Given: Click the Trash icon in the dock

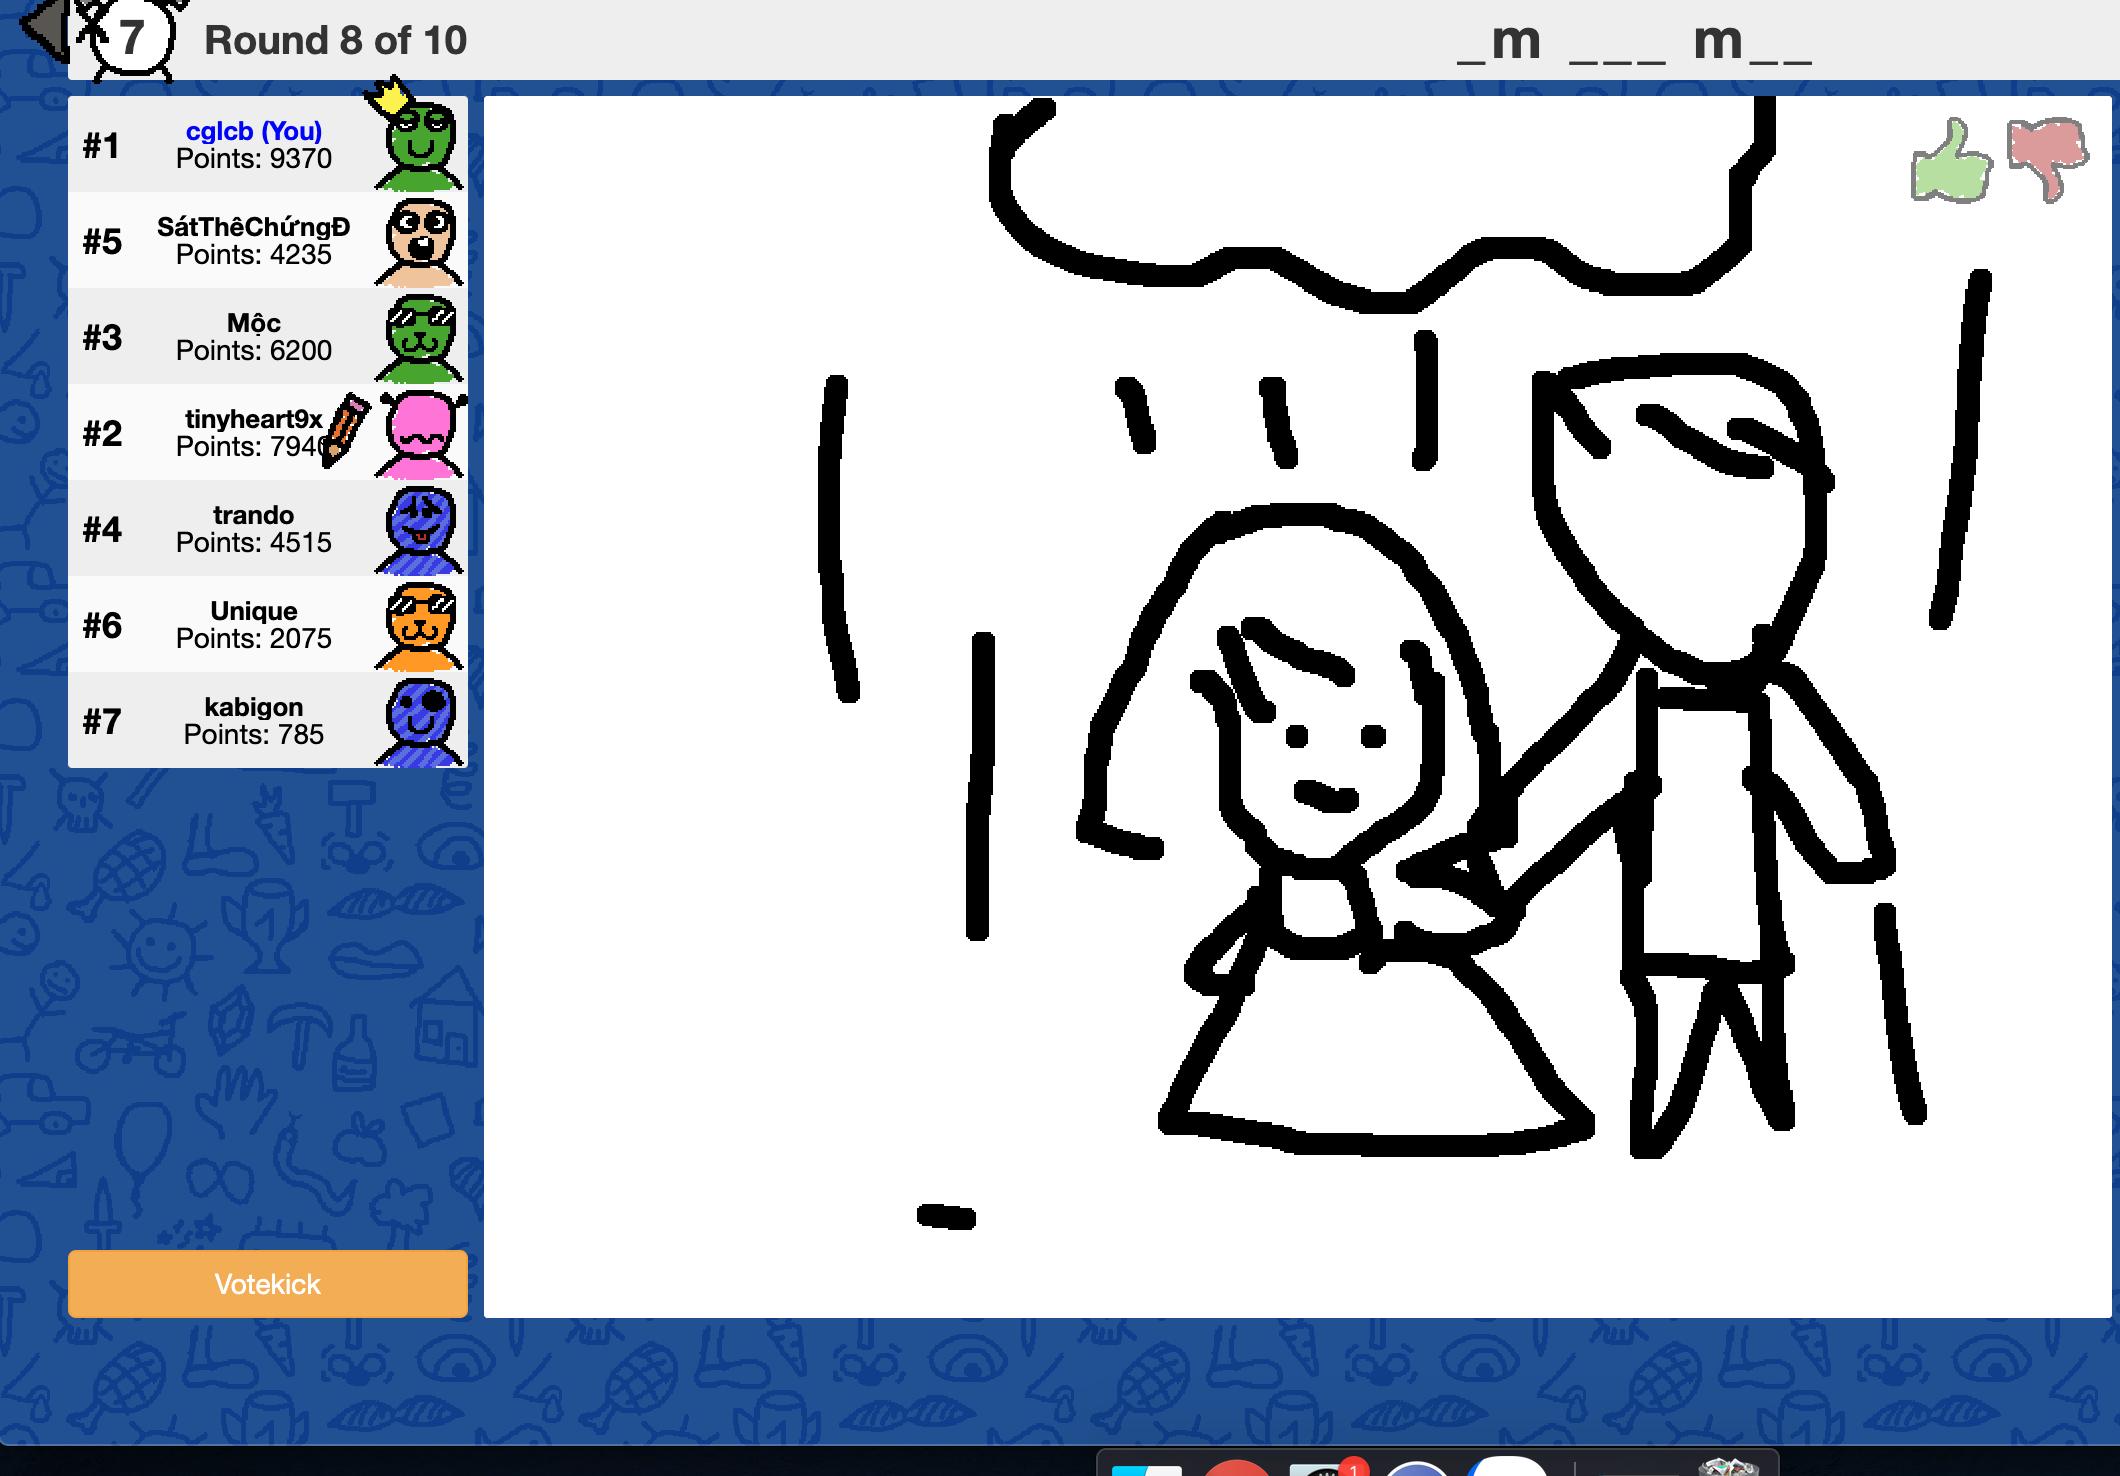Looking at the screenshot, I should (1727, 1468).
